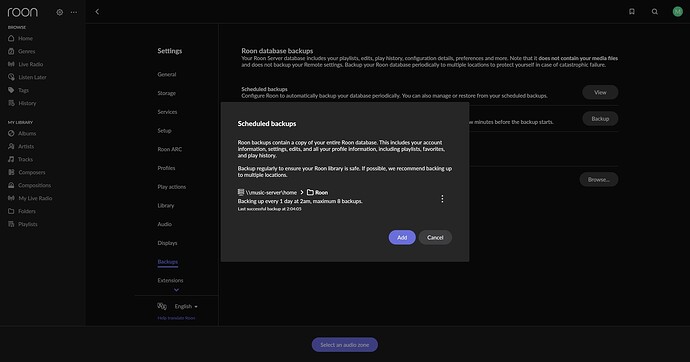Click the language translate icon

coord(162,306)
